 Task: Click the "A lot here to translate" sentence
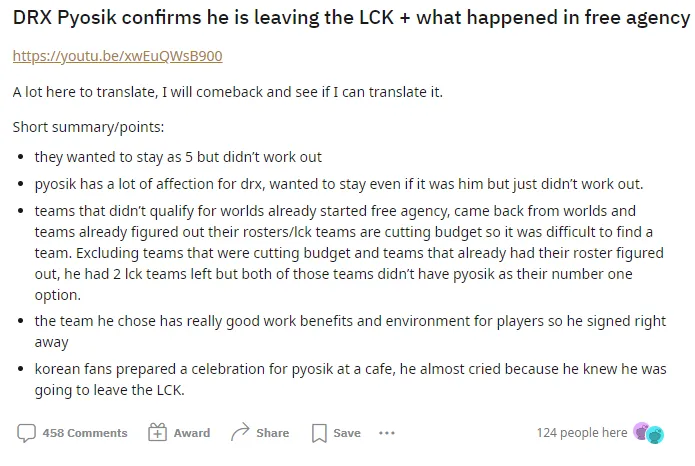click(x=227, y=92)
